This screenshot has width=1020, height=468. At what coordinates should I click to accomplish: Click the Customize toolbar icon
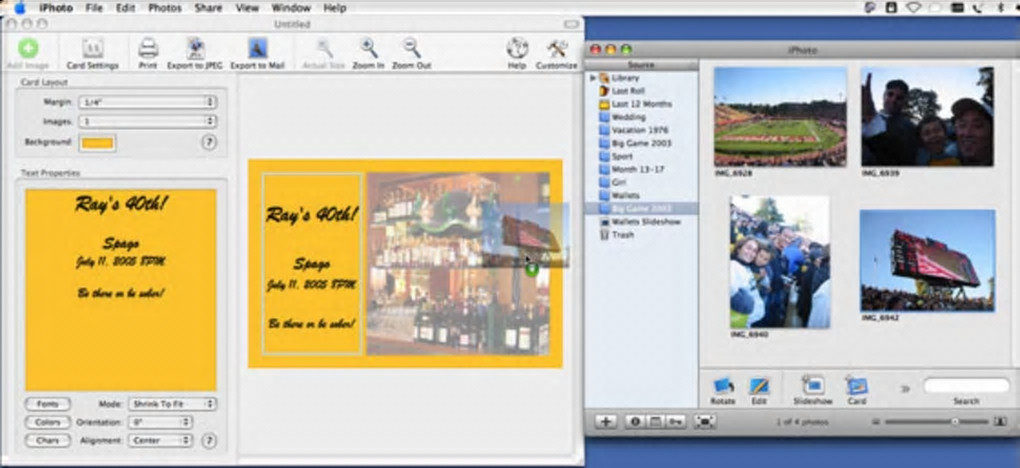tap(557, 48)
